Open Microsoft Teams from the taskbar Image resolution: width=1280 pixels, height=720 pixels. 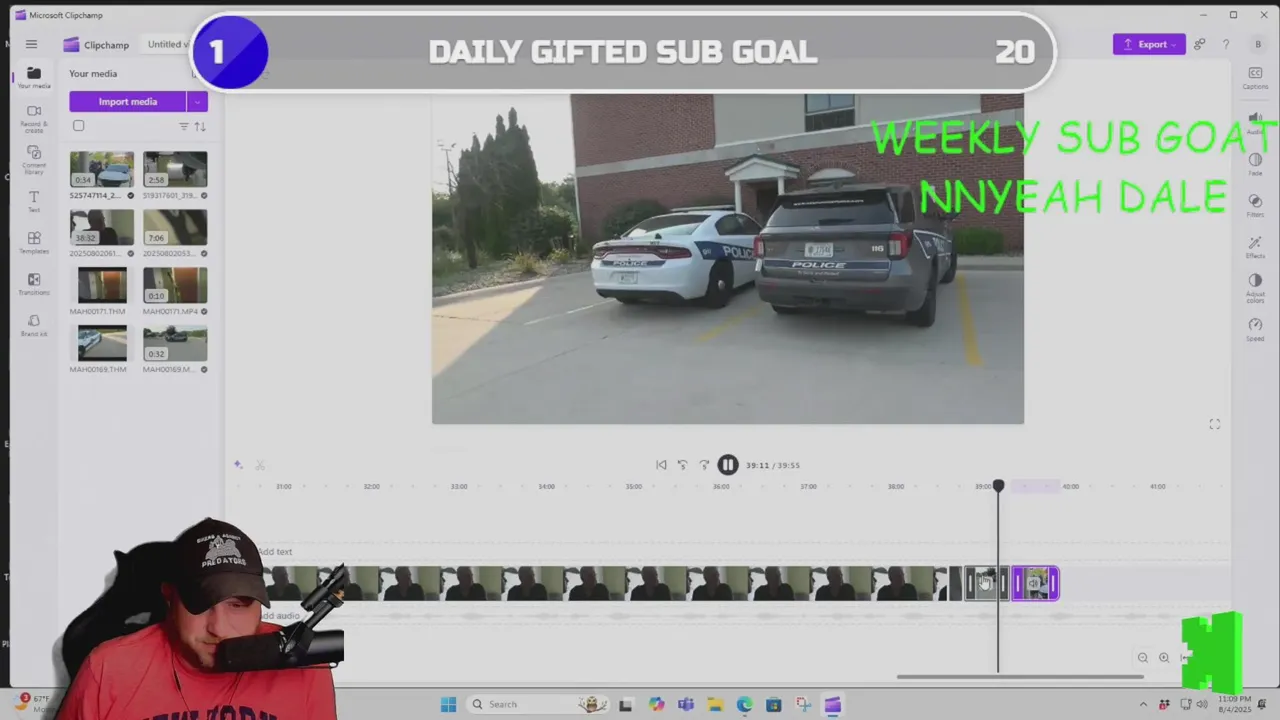[685, 704]
